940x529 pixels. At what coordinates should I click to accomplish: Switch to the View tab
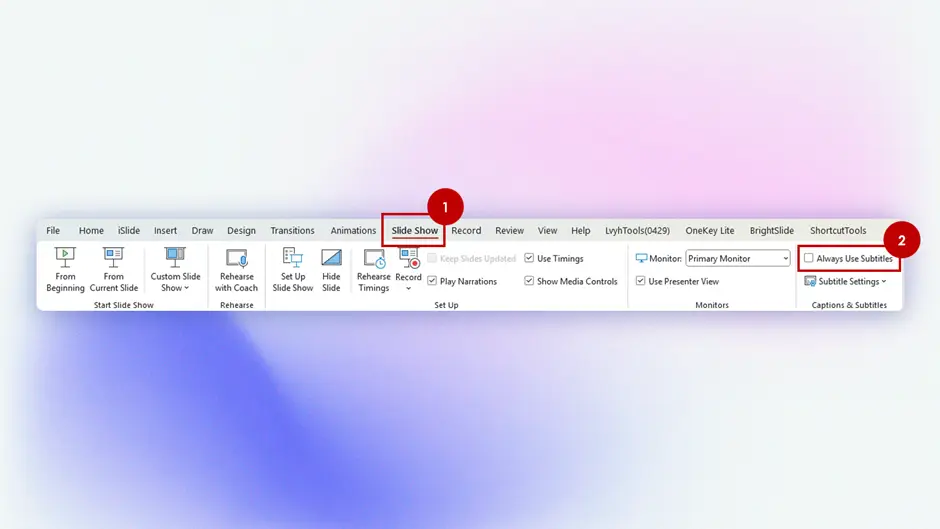547,230
